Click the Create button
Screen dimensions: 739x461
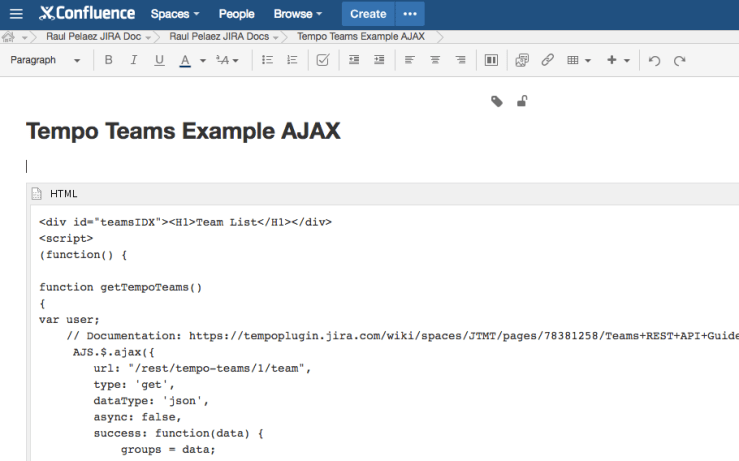pos(368,14)
